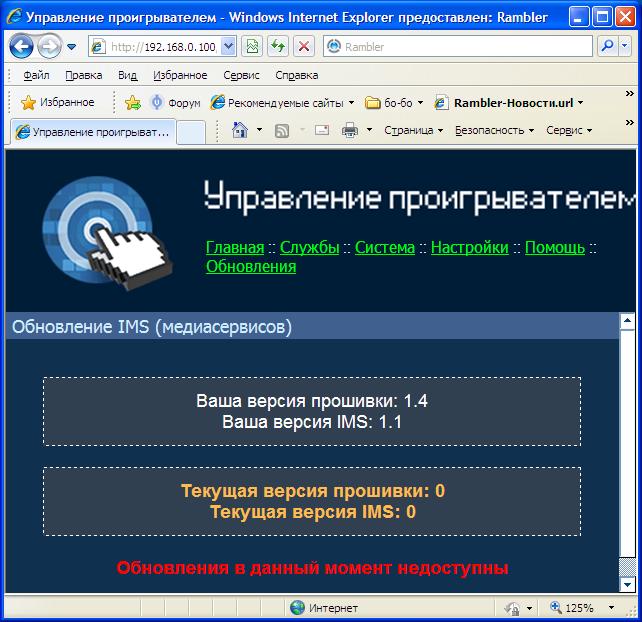Click the pointing hand logo image
This screenshot has width=642, height=622.
pos(107,233)
